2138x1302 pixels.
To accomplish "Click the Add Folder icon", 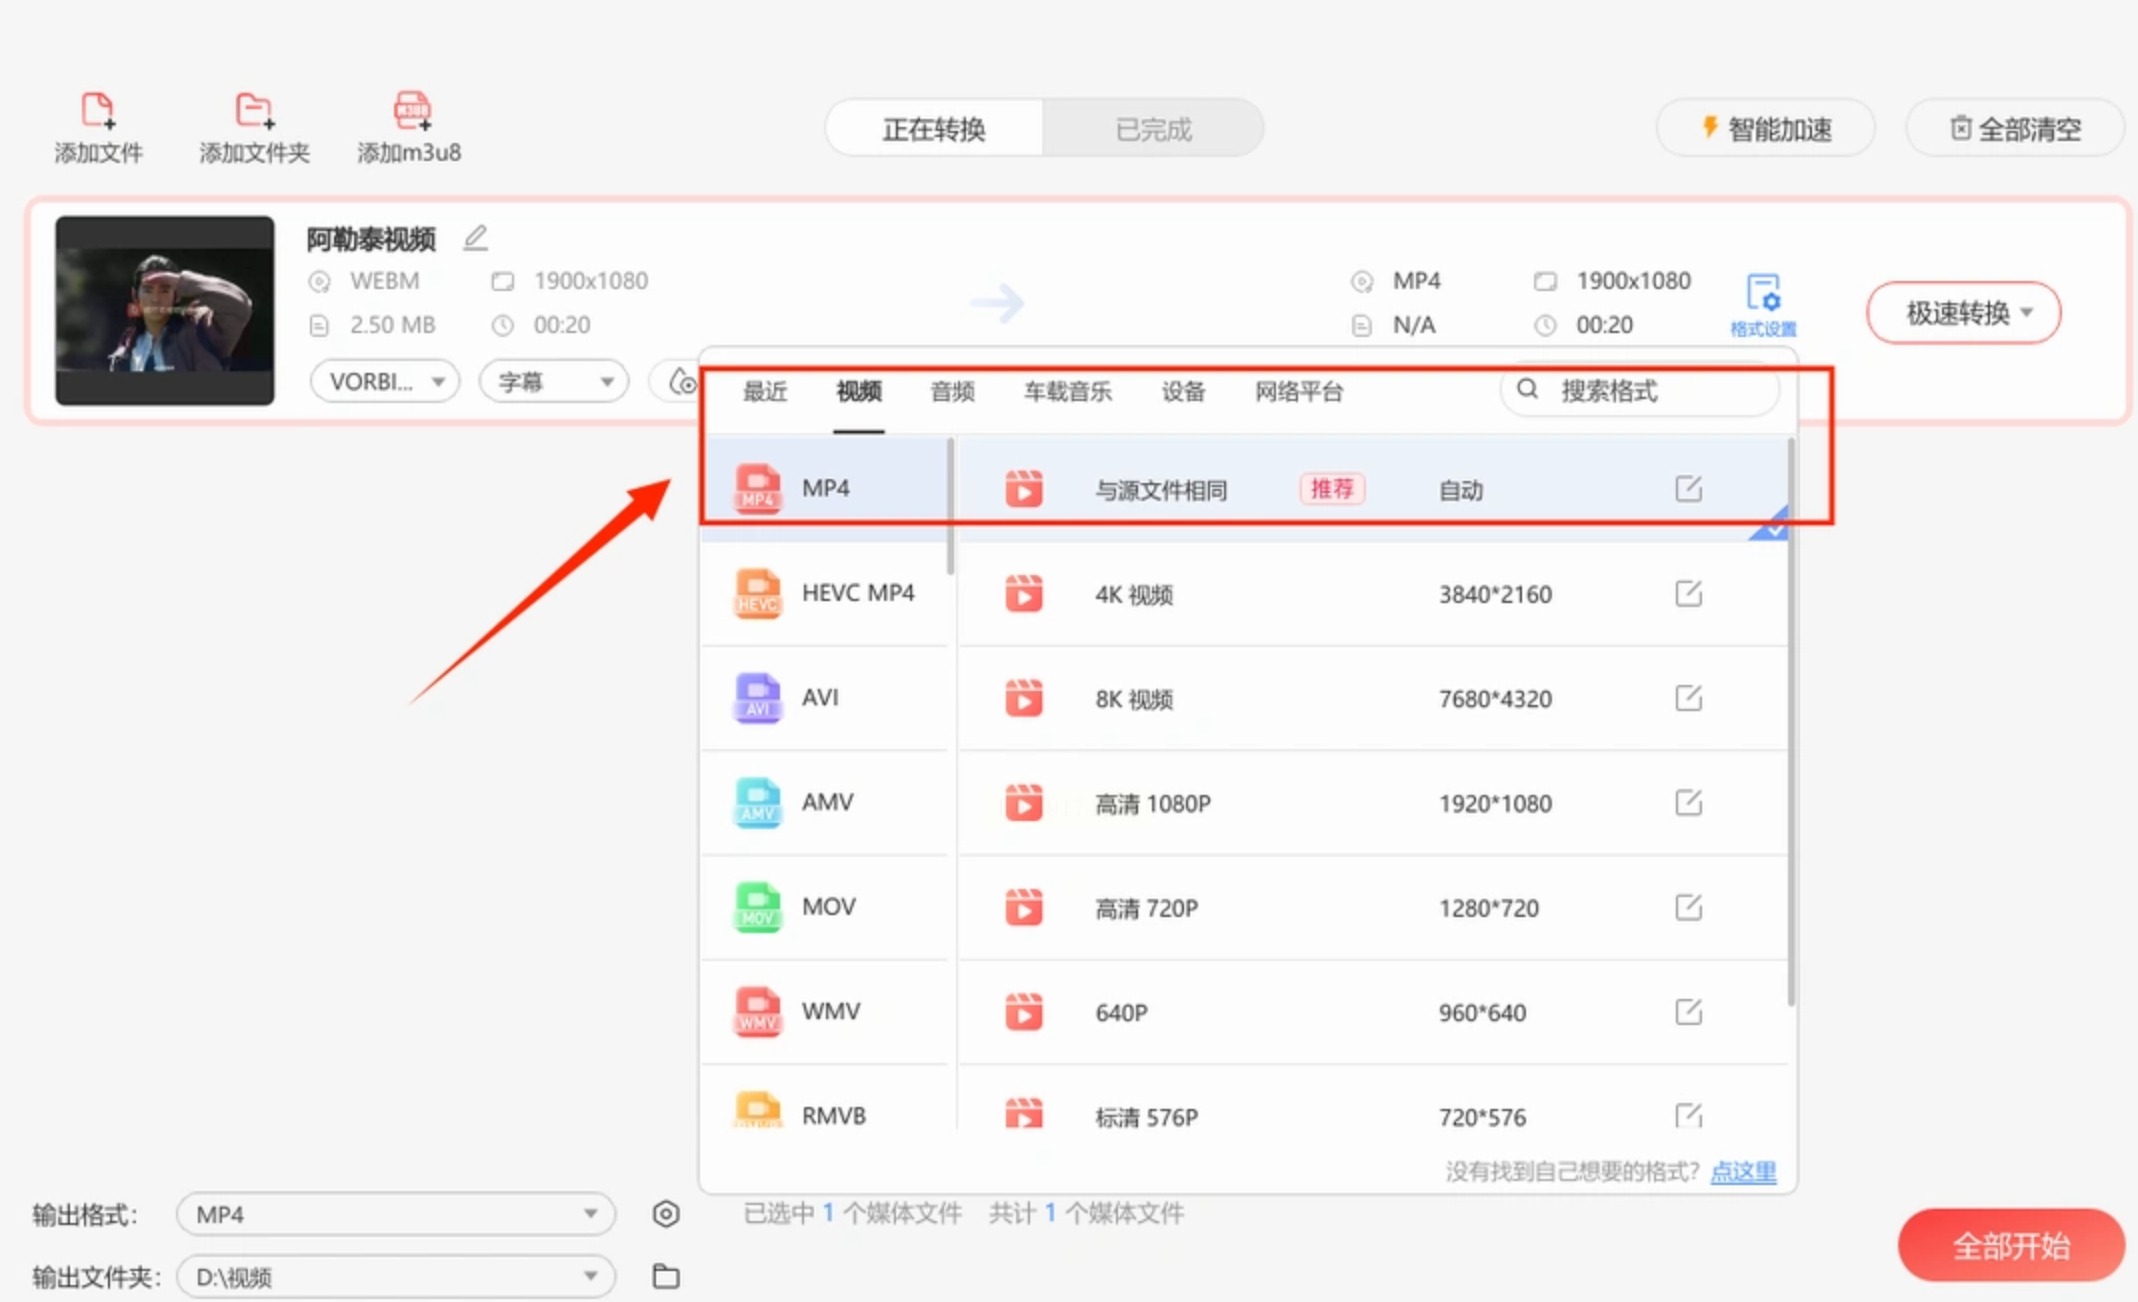I will pyautogui.click(x=253, y=110).
